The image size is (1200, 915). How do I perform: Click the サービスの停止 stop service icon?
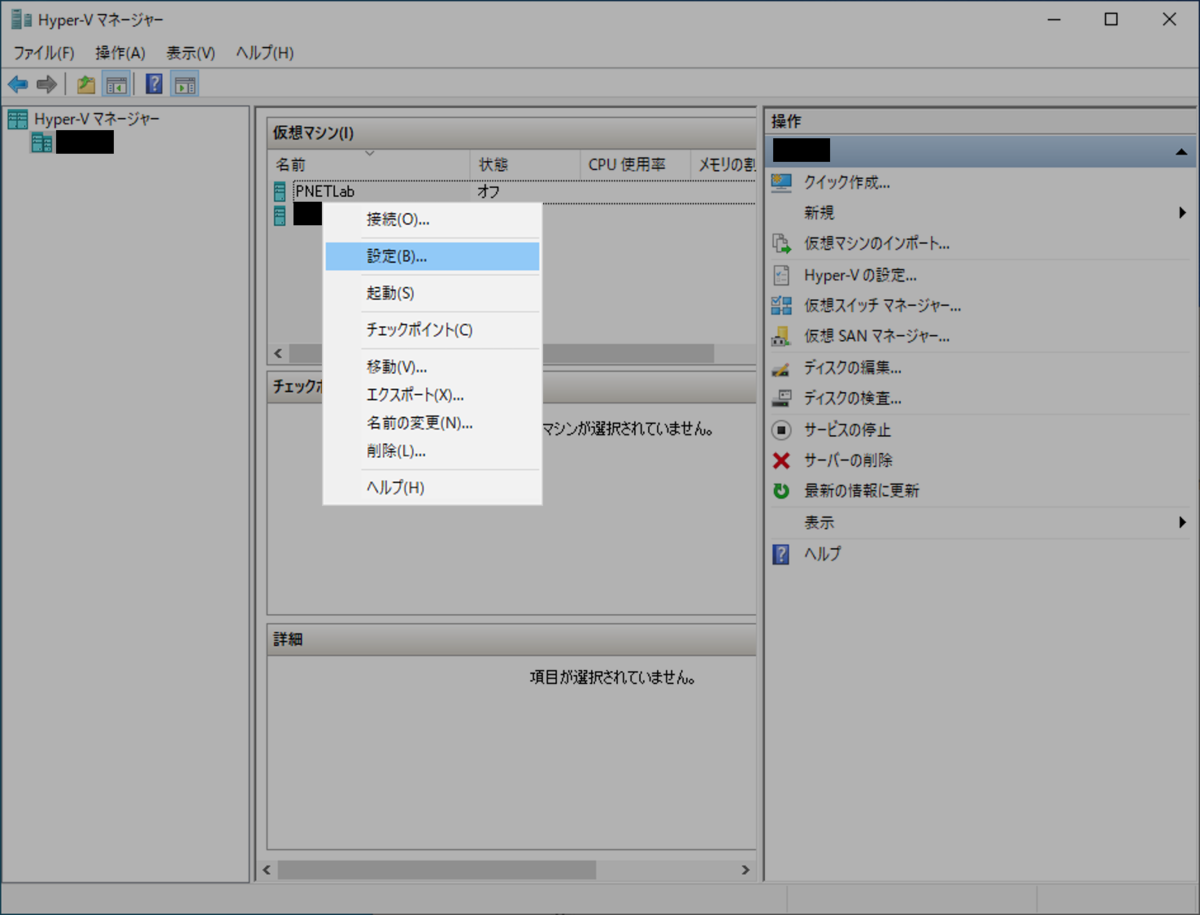(780, 429)
